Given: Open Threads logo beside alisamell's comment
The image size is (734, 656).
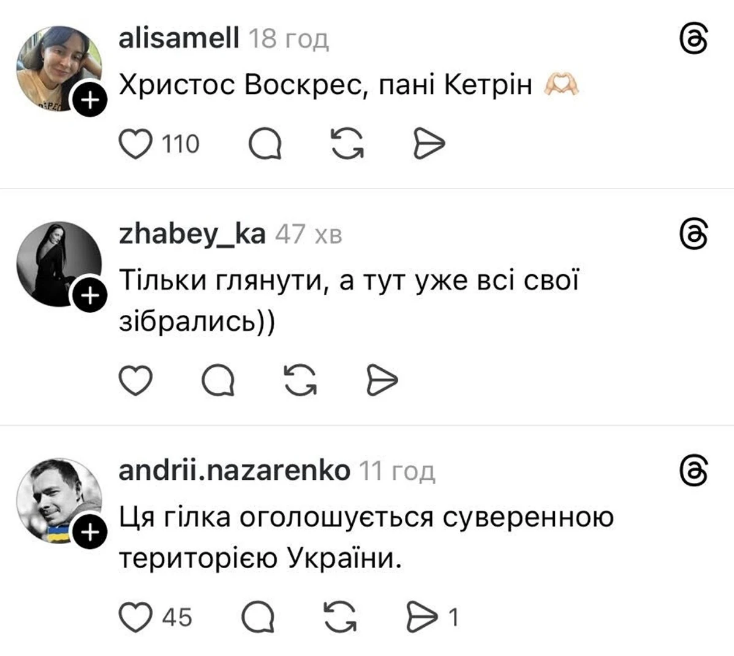Looking at the screenshot, I should (x=693, y=39).
